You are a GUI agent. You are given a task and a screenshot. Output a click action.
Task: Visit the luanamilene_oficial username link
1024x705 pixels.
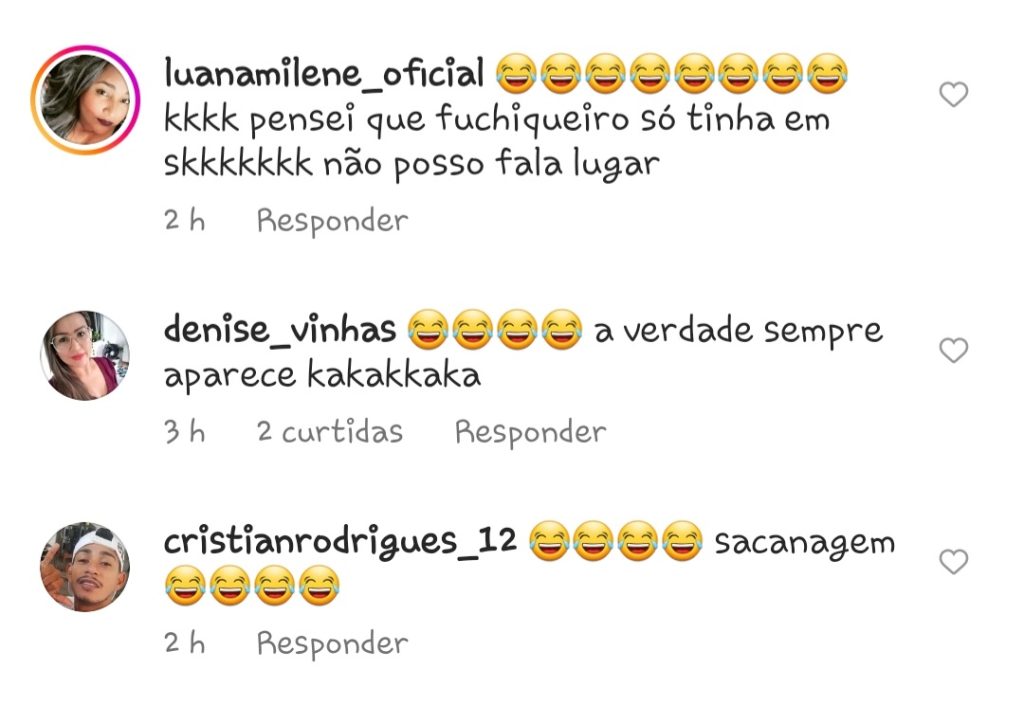(x=325, y=72)
